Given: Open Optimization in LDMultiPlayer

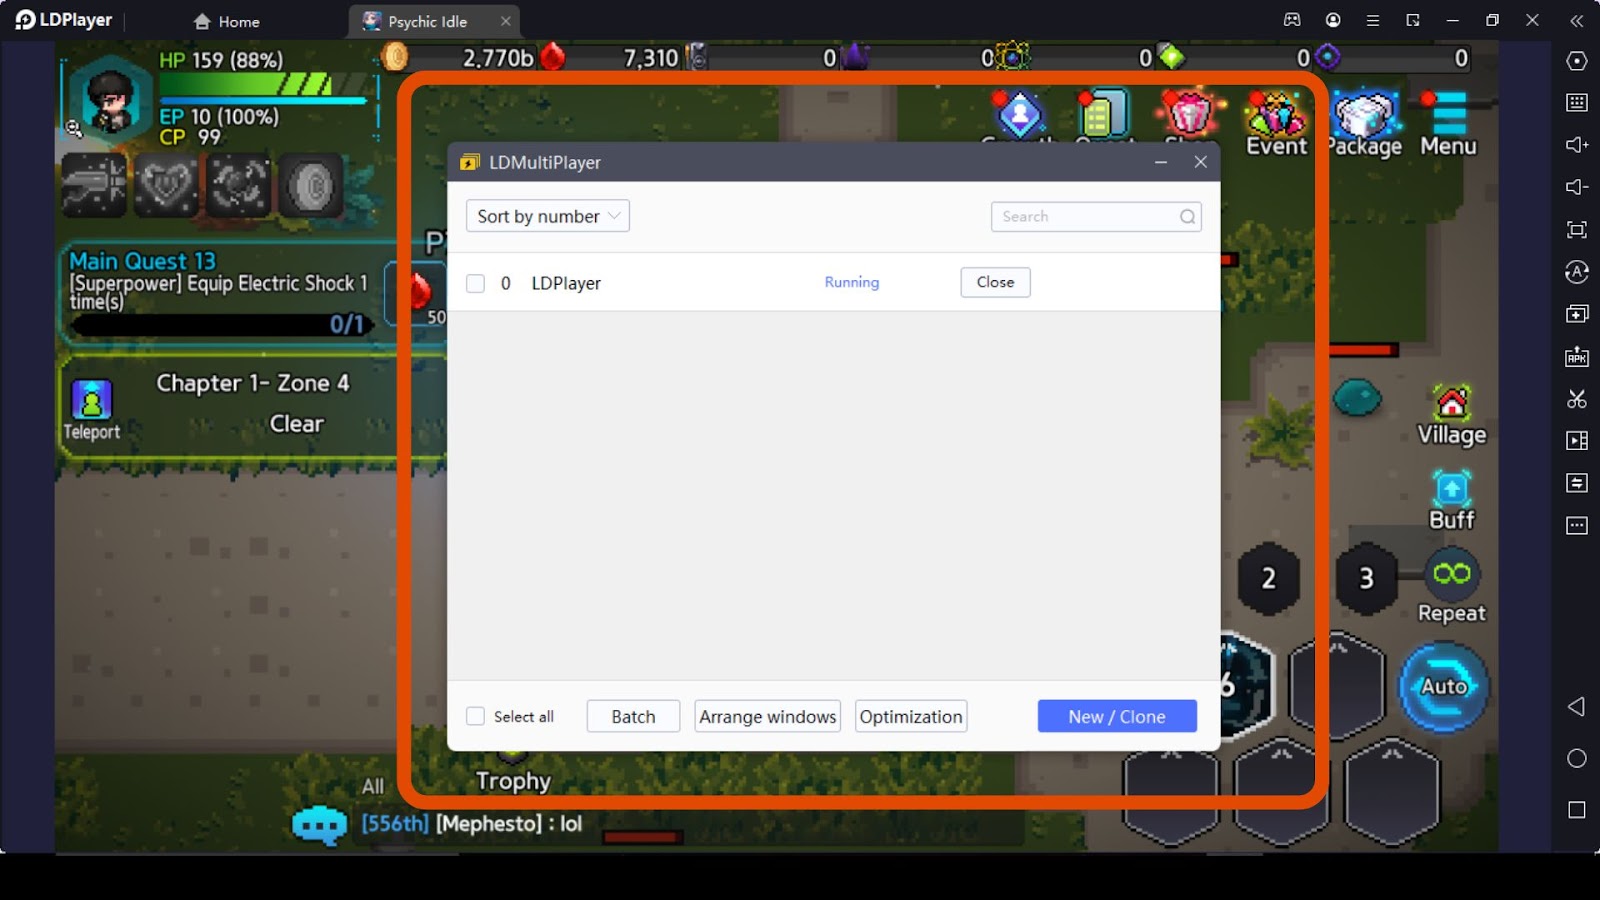Looking at the screenshot, I should click(x=911, y=716).
